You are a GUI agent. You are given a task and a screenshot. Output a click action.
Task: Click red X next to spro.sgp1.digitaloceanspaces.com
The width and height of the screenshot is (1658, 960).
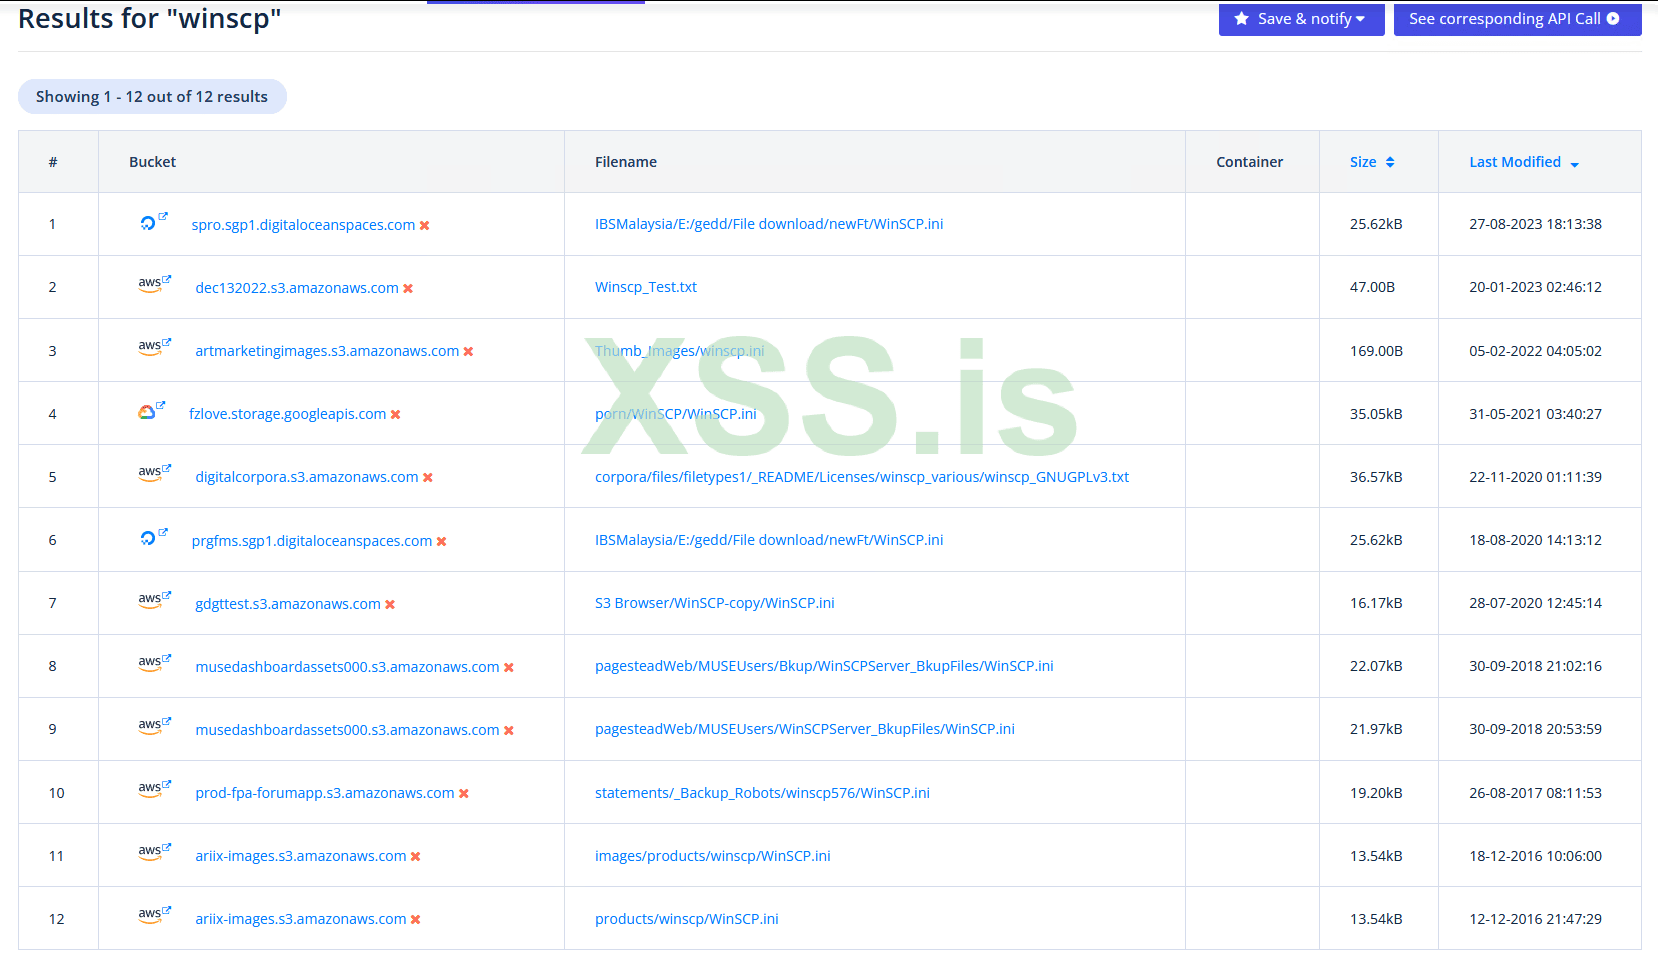click(425, 226)
